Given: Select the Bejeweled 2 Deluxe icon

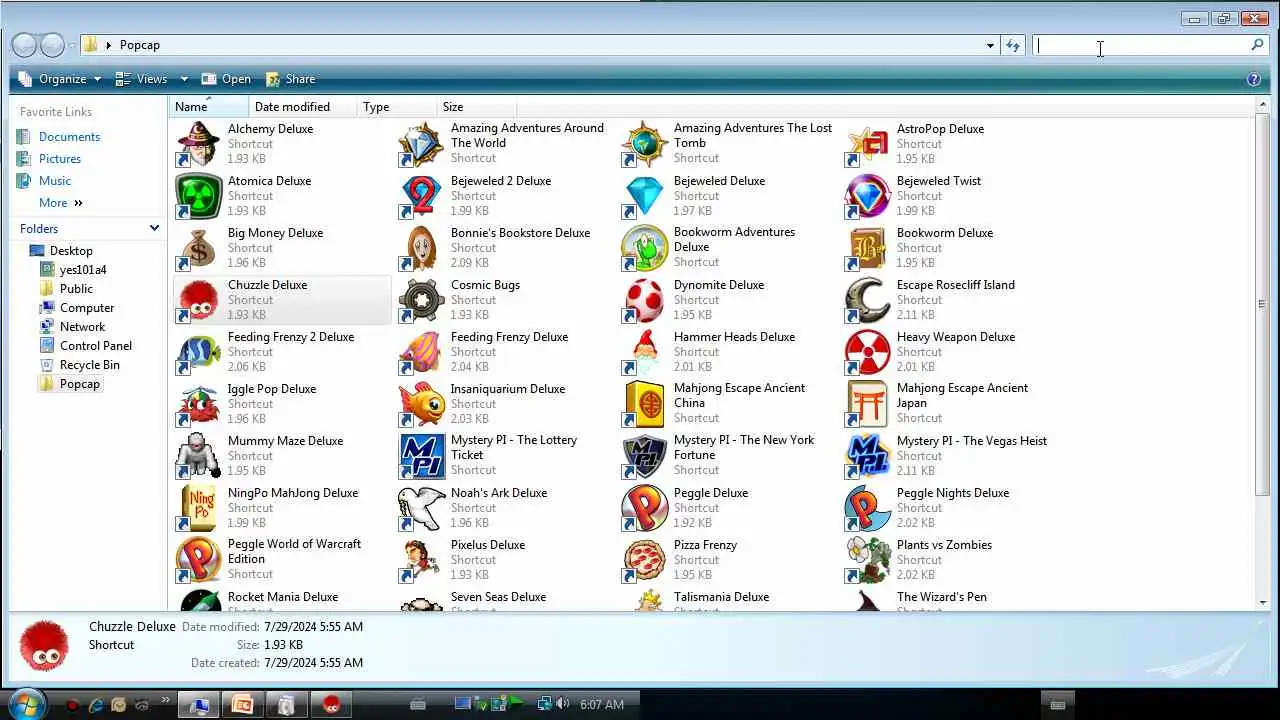Looking at the screenshot, I should [421, 196].
